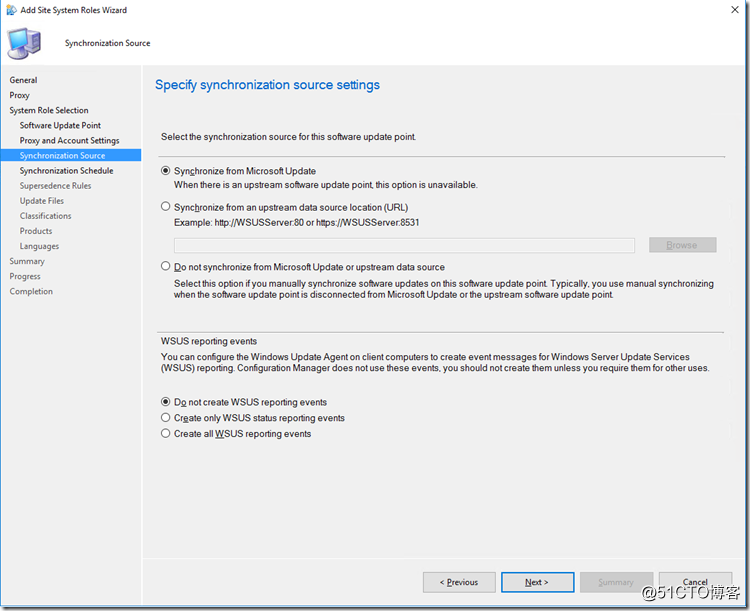The width and height of the screenshot is (750, 611).
Task: Click the disabled Summary button
Action: coord(616,582)
